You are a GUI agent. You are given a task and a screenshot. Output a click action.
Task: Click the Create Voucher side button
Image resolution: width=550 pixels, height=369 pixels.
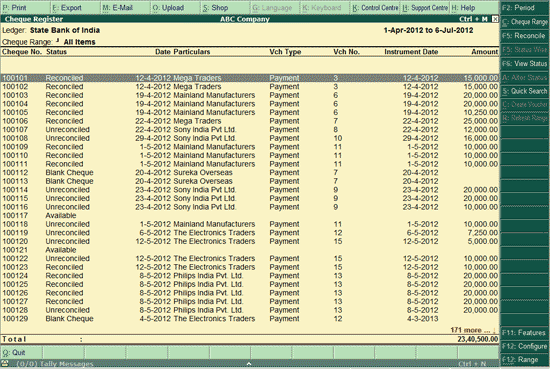point(524,105)
